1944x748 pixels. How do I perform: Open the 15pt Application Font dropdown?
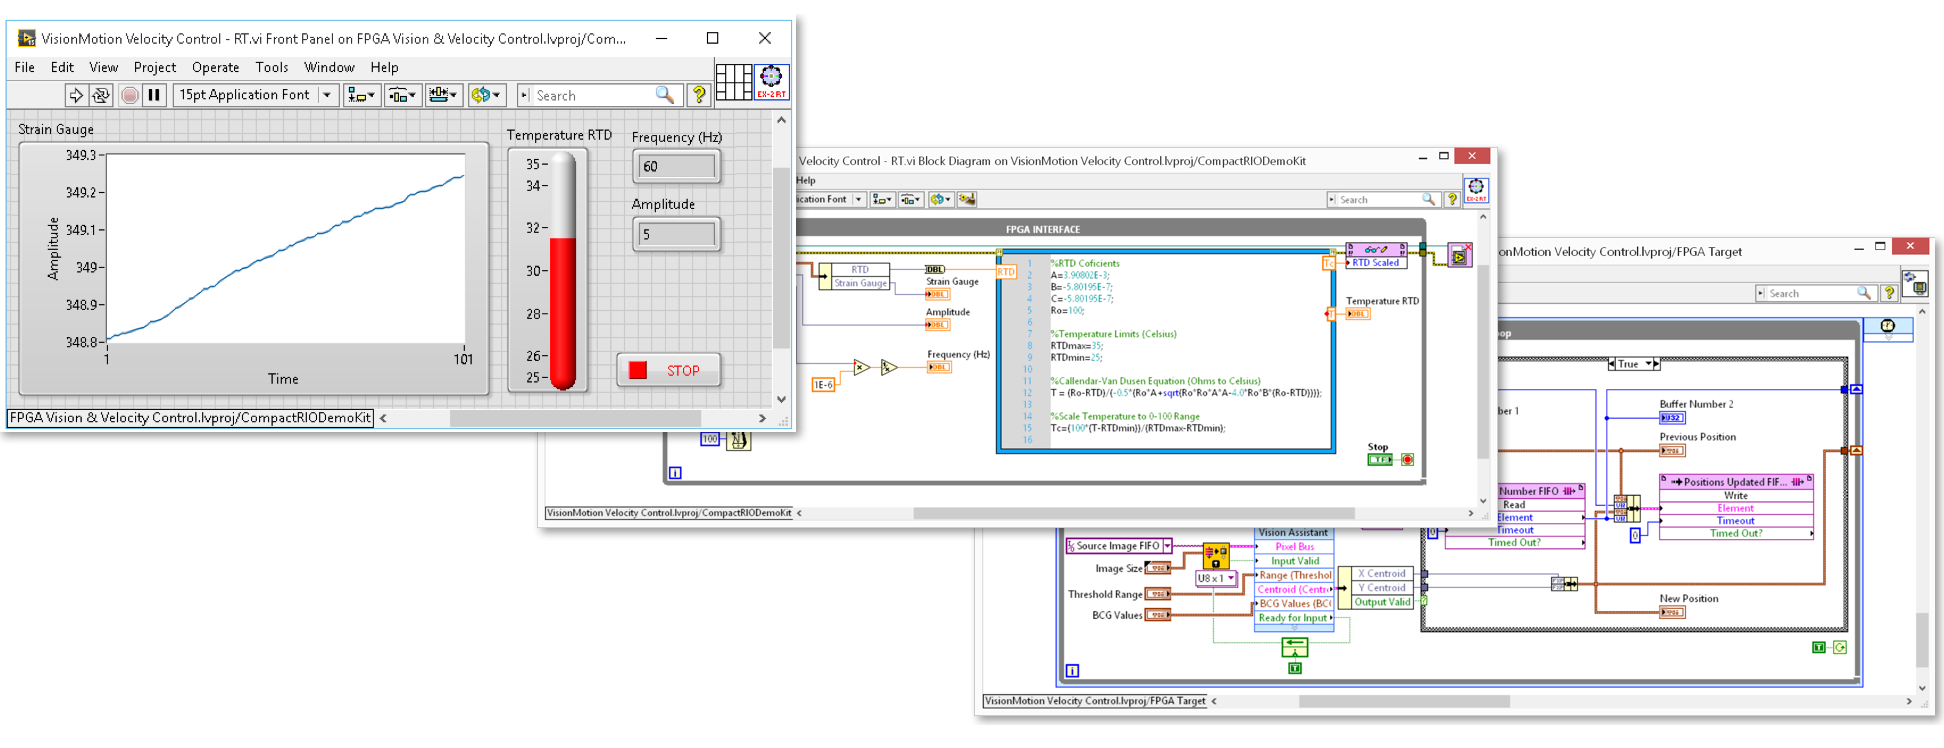255,94
